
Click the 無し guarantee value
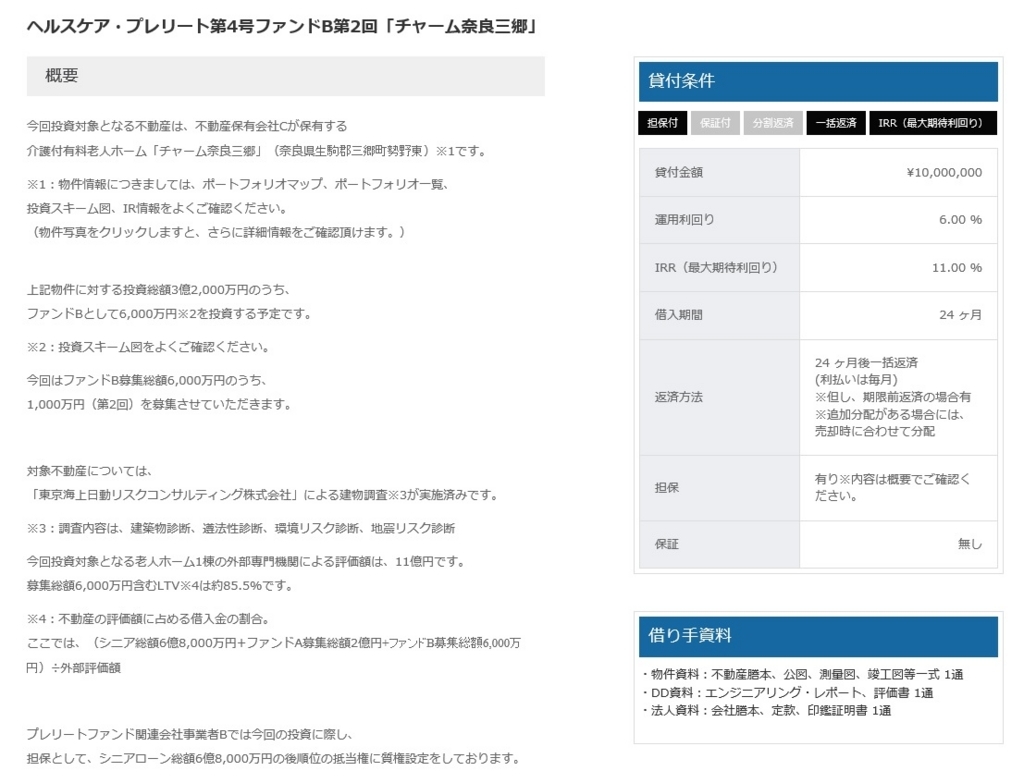(x=970, y=544)
